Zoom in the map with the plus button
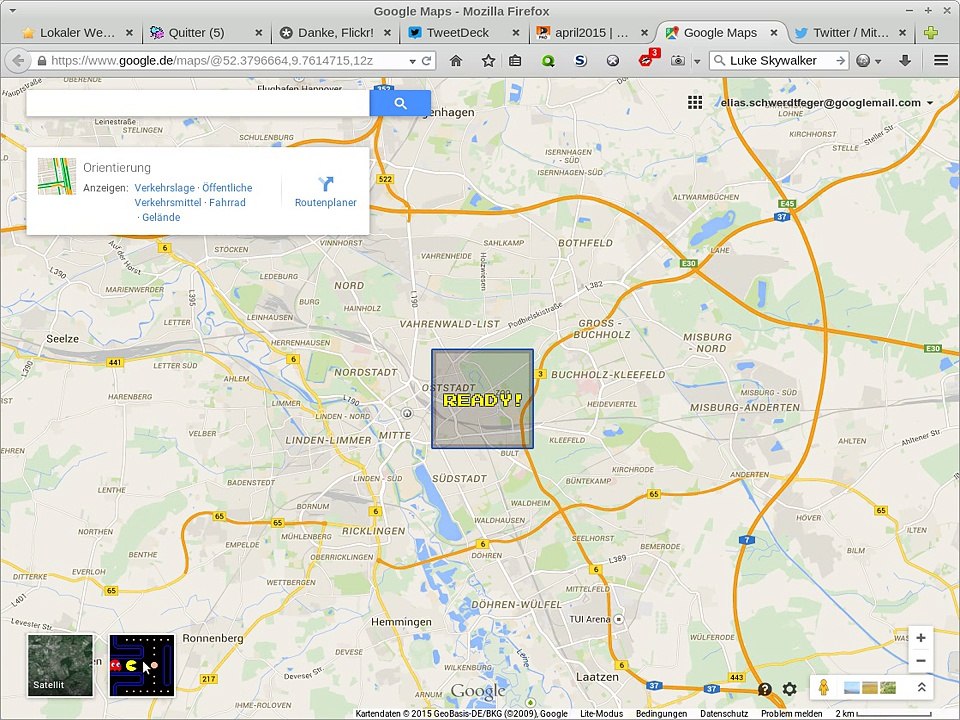 tap(921, 638)
